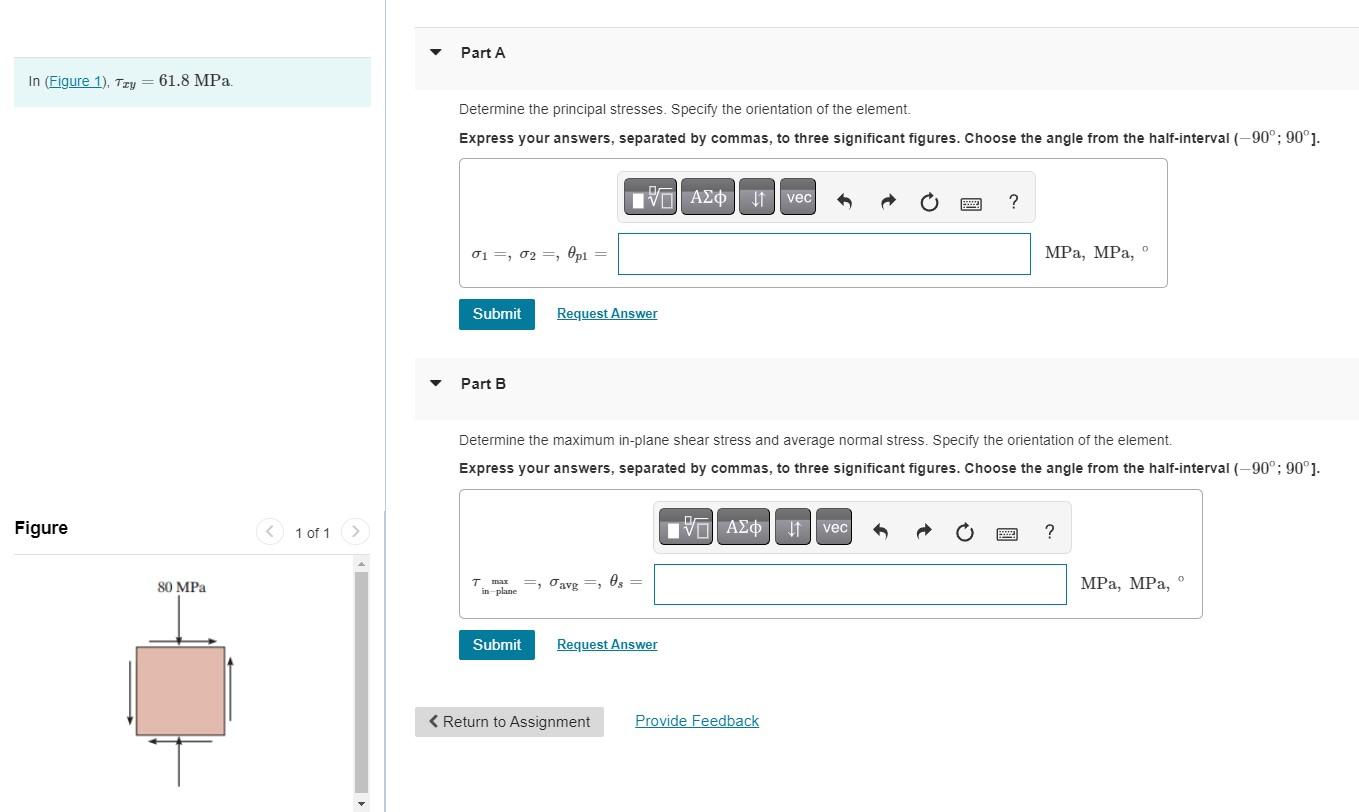Click the figure panel scrollbar down arrow
The height and width of the screenshot is (812, 1359).
360,804
